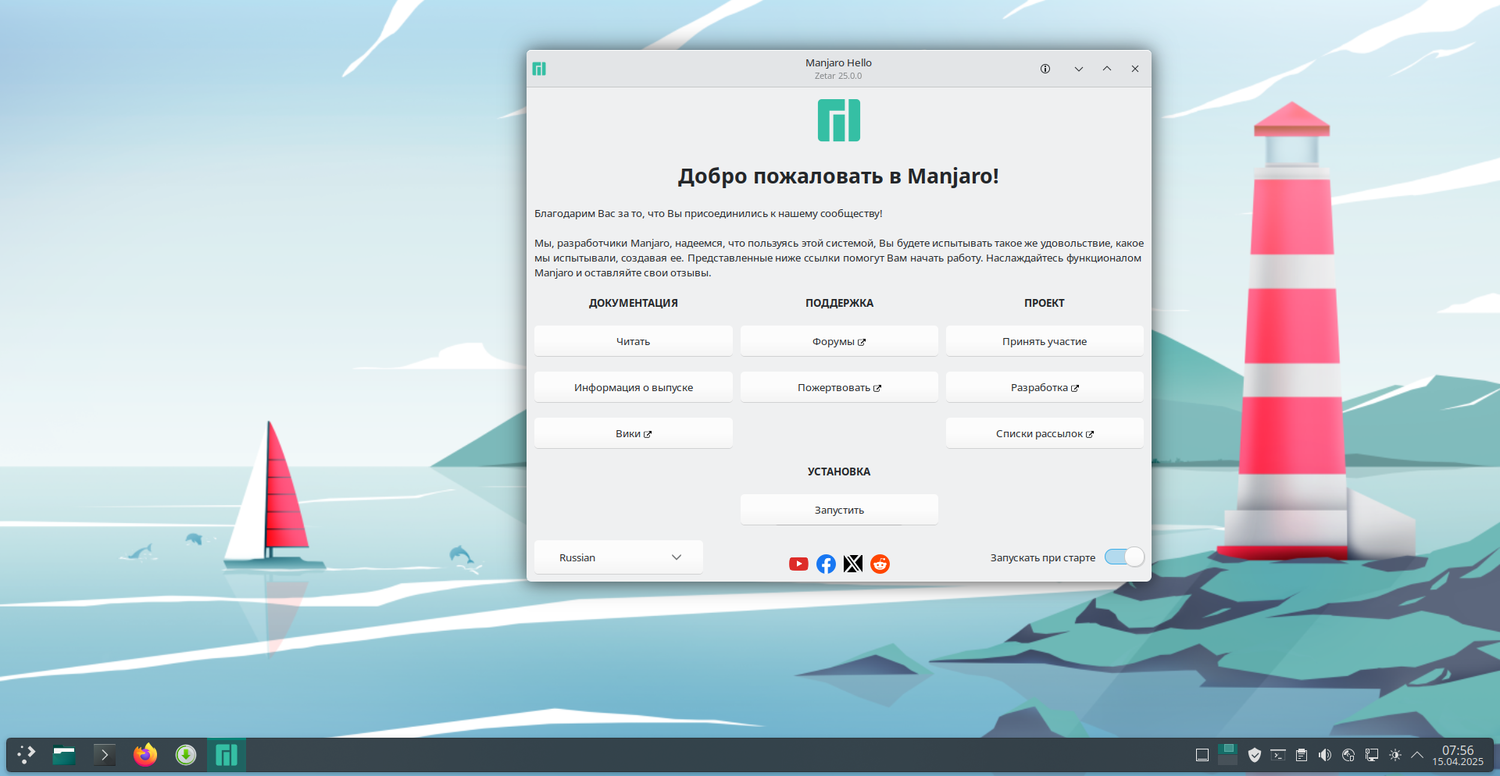The height and width of the screenshot is (776, 1500).
Task: Open the application launcher on the taskbar
Action: (26, 755)
